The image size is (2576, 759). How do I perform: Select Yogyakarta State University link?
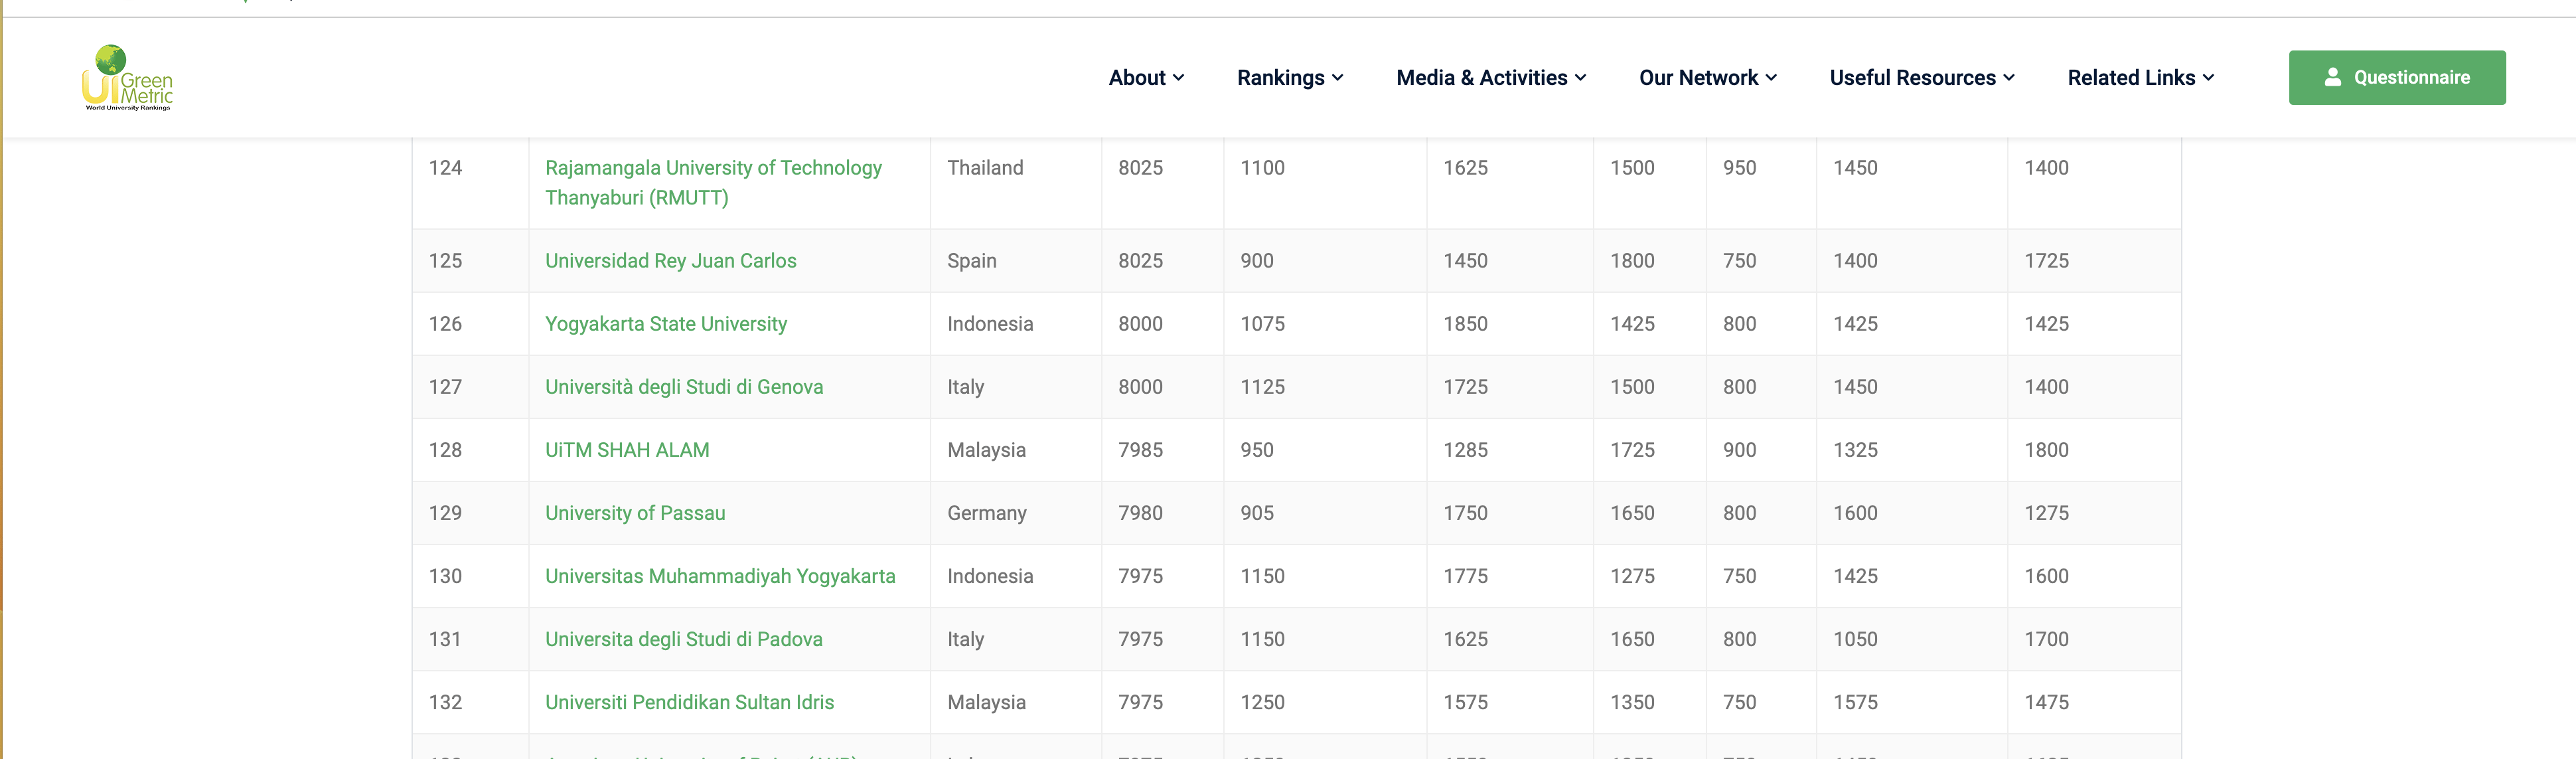pos(666,324)
